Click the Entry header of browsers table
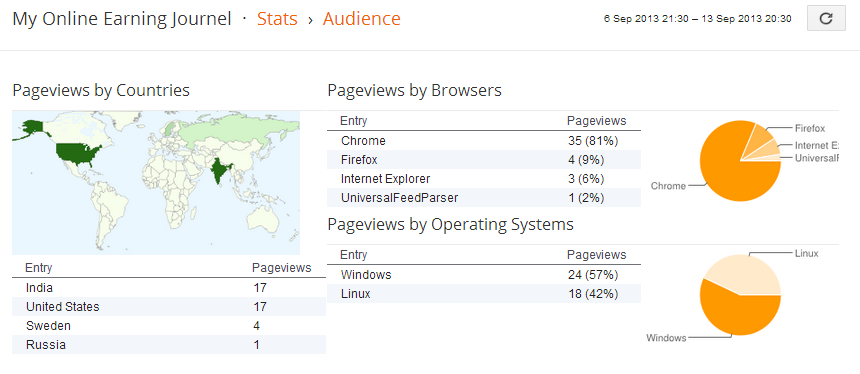The height and width of the screenshot is (374, 860). click(354, 121)
